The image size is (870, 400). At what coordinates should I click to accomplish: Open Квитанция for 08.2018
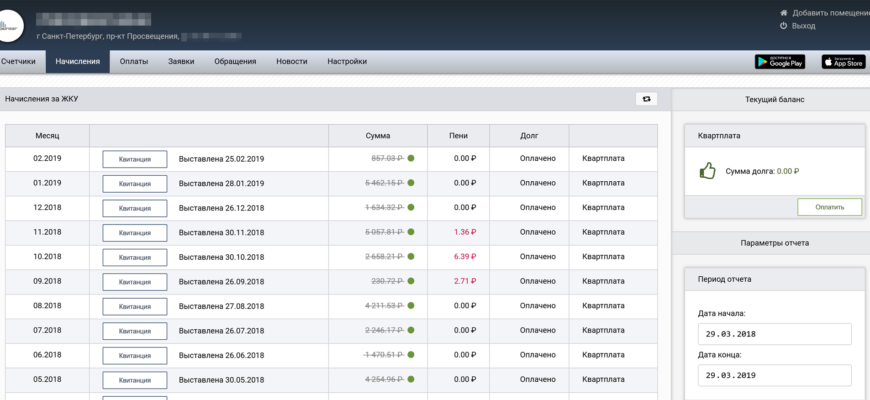(135, 306)
